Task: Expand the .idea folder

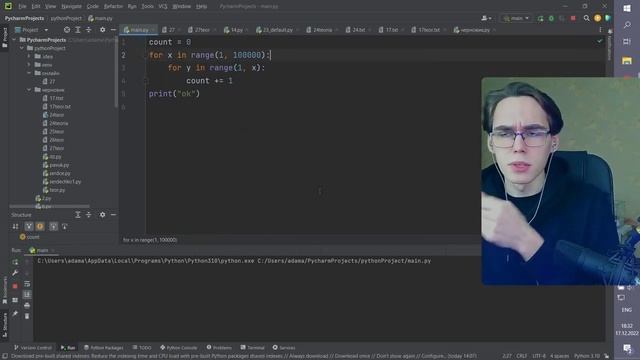Action: (x=29, y=56)
